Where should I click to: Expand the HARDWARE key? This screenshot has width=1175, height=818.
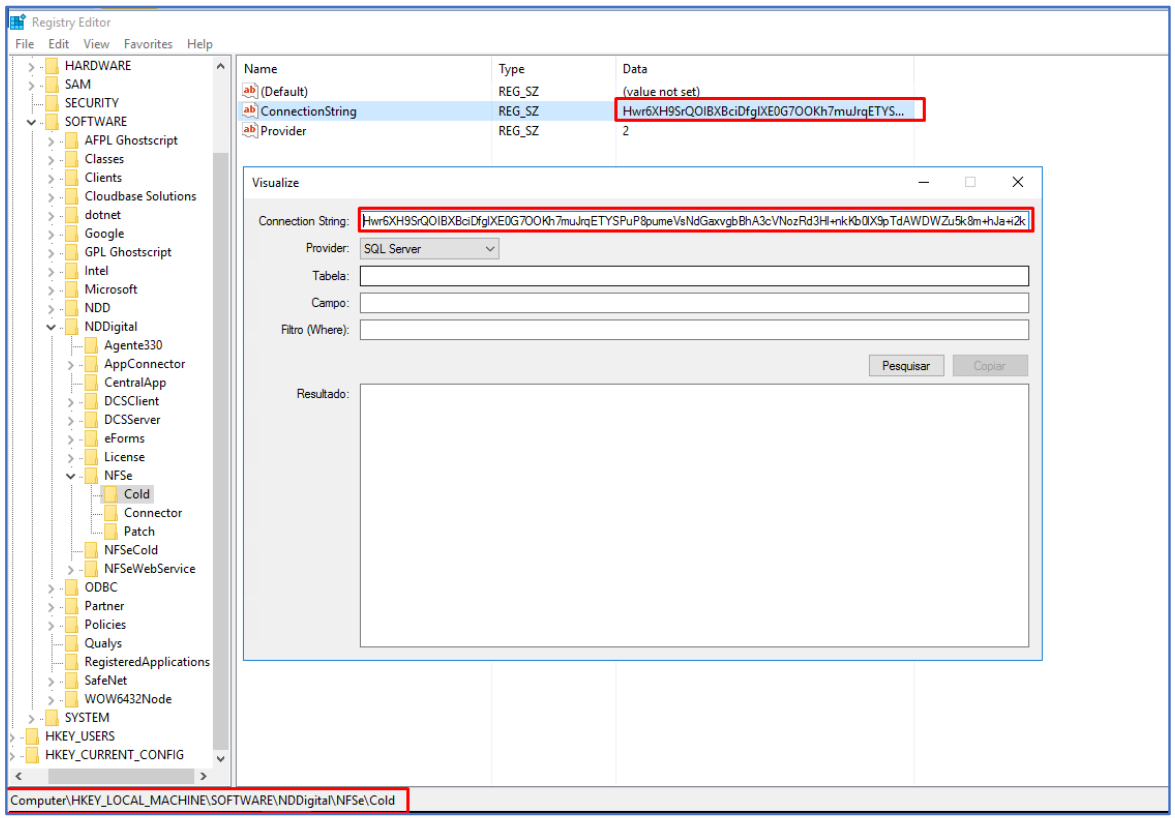point(31,66)
